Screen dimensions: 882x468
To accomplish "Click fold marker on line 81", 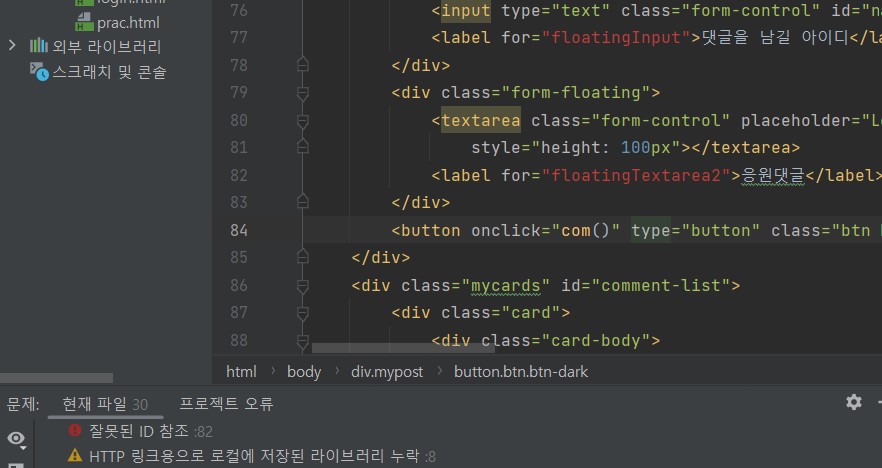I will [x=303, y=147].
